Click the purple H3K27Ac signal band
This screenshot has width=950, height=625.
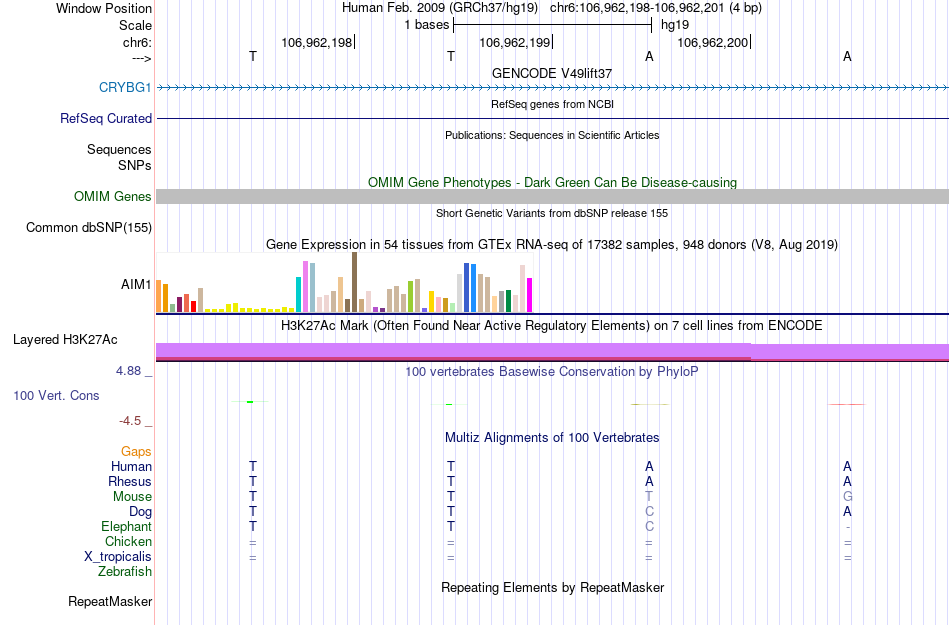[x=552, y=351]
